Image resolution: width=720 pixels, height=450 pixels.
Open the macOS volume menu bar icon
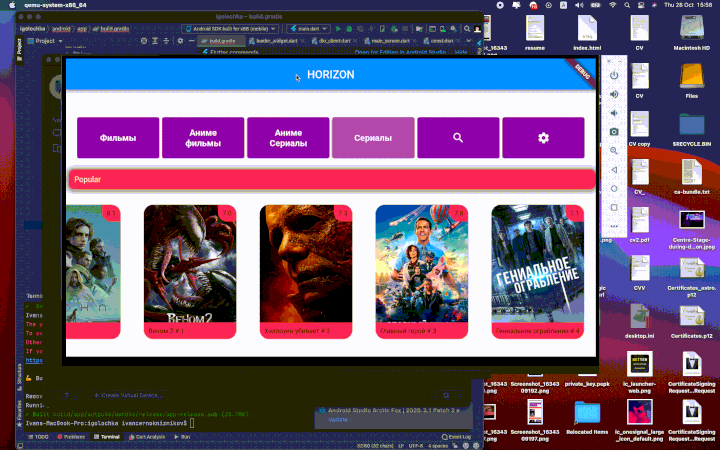point(579,5)
